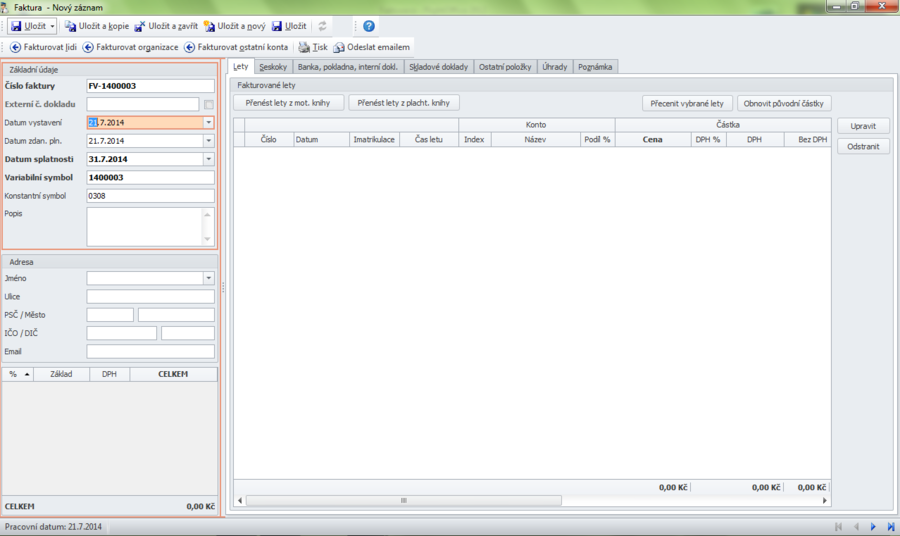Click the Uložit a kopie icon
The height and width of the screenshot is (536, 900).
click(71, 26)
